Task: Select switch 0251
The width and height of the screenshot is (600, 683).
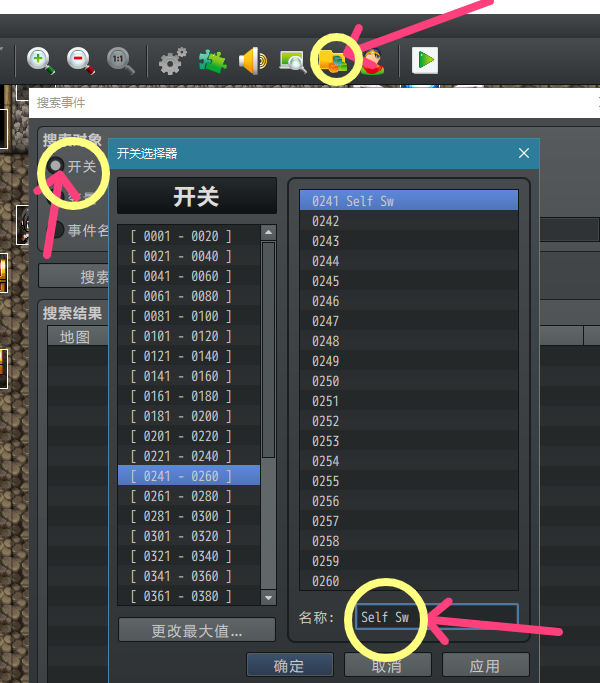Action: click(409, 401)
